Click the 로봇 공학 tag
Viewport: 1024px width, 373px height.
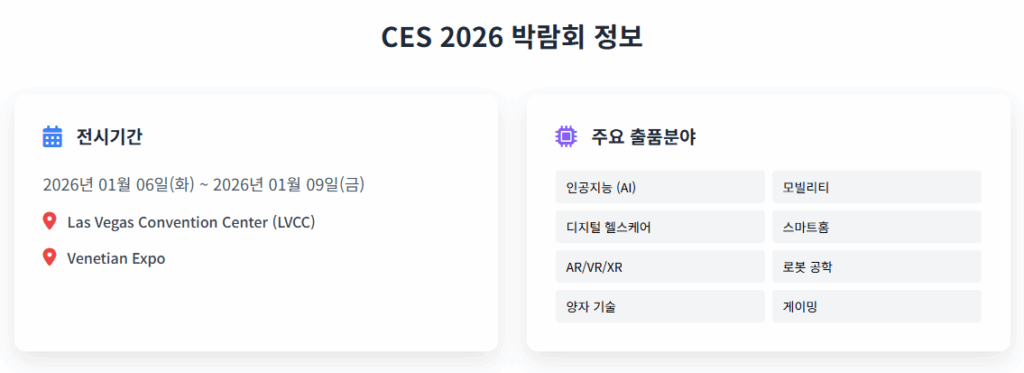876,267
